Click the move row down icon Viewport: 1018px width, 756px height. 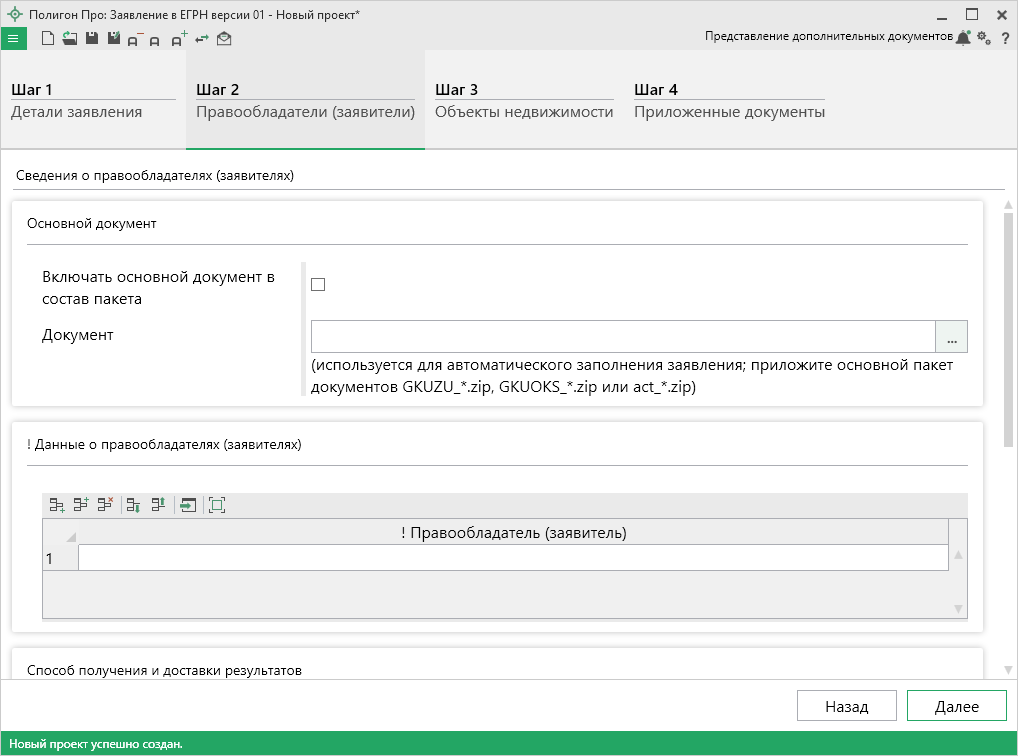(x=133, y=505)
